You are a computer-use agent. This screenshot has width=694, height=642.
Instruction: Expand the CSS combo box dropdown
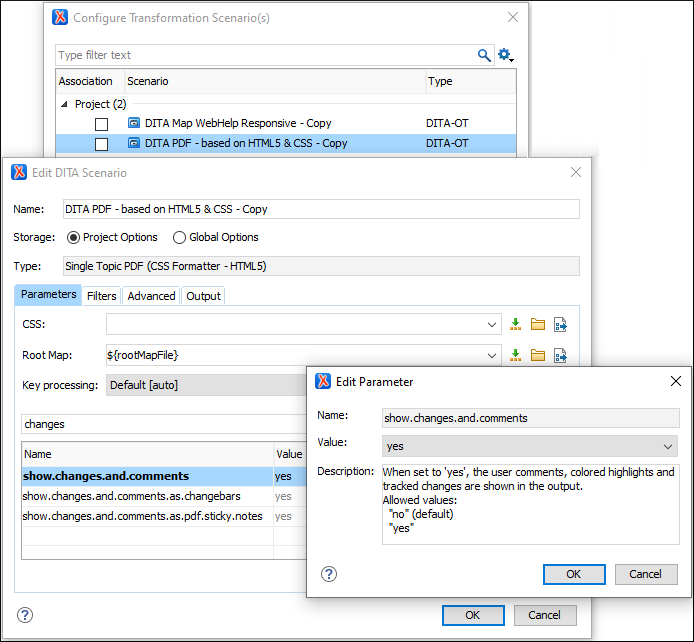[x=492, y=324]
